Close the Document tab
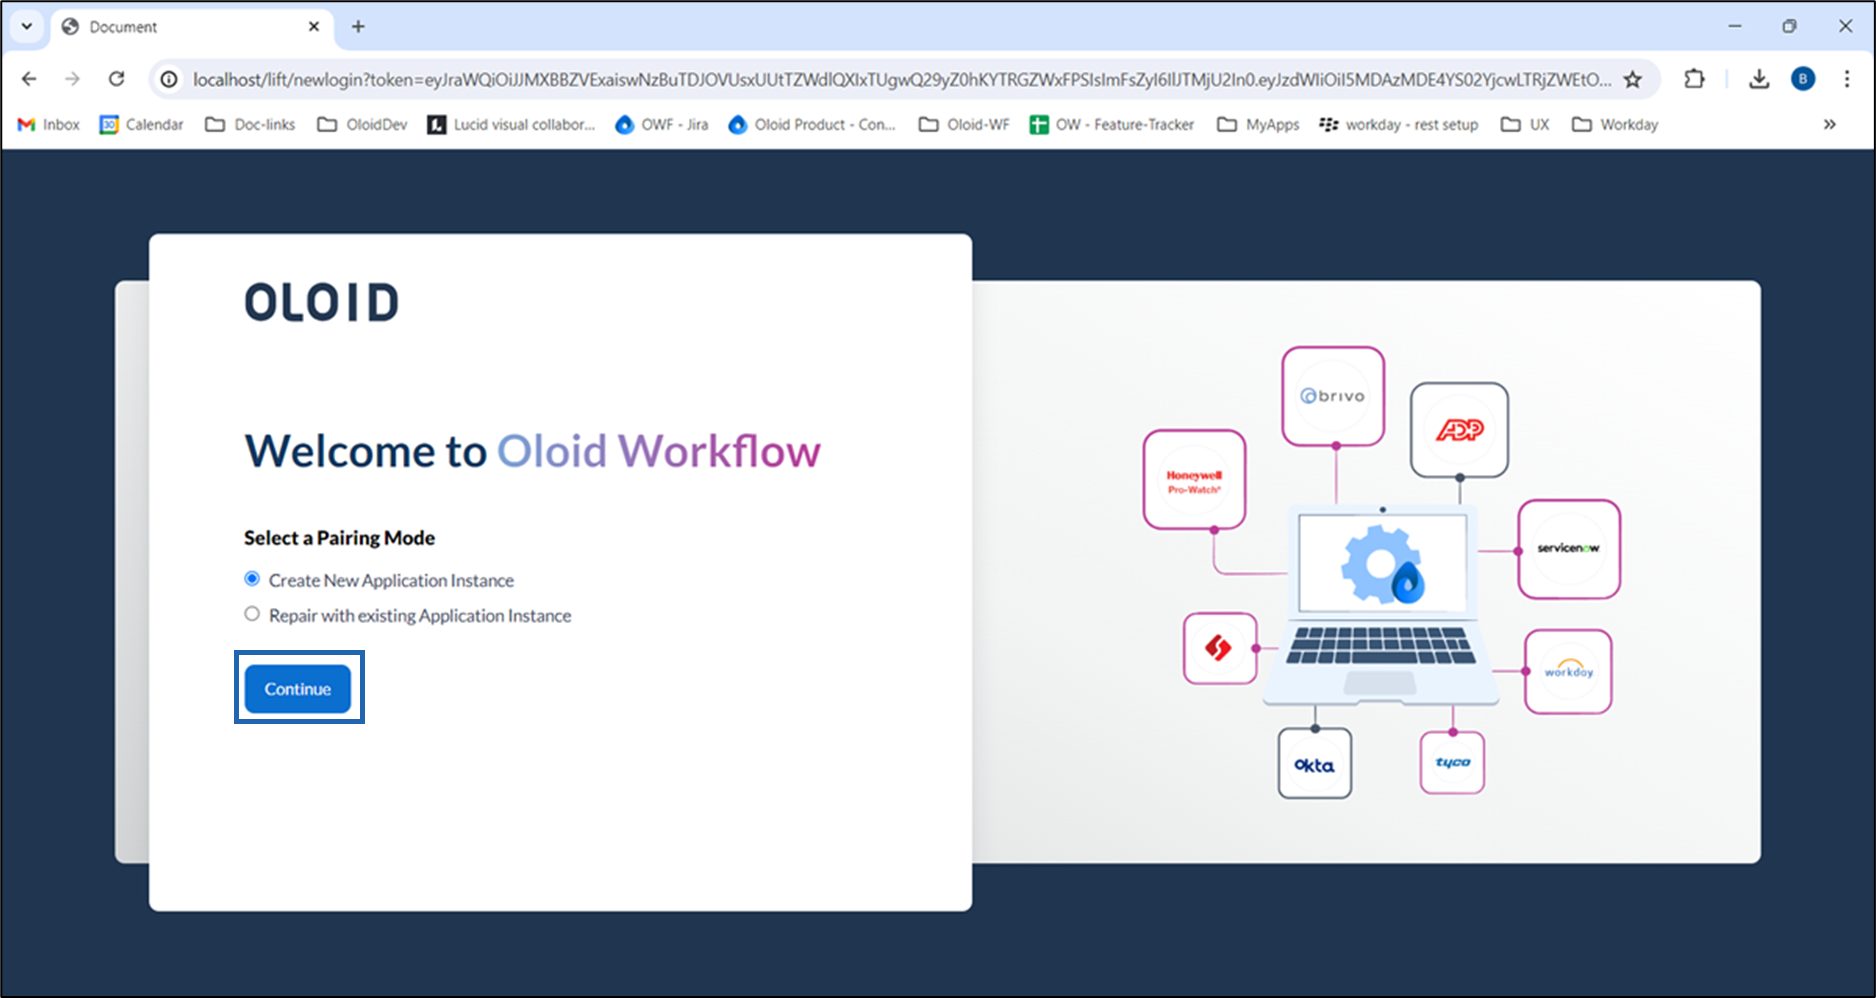The image size is (1876, 998). click(x=314, y=27)
